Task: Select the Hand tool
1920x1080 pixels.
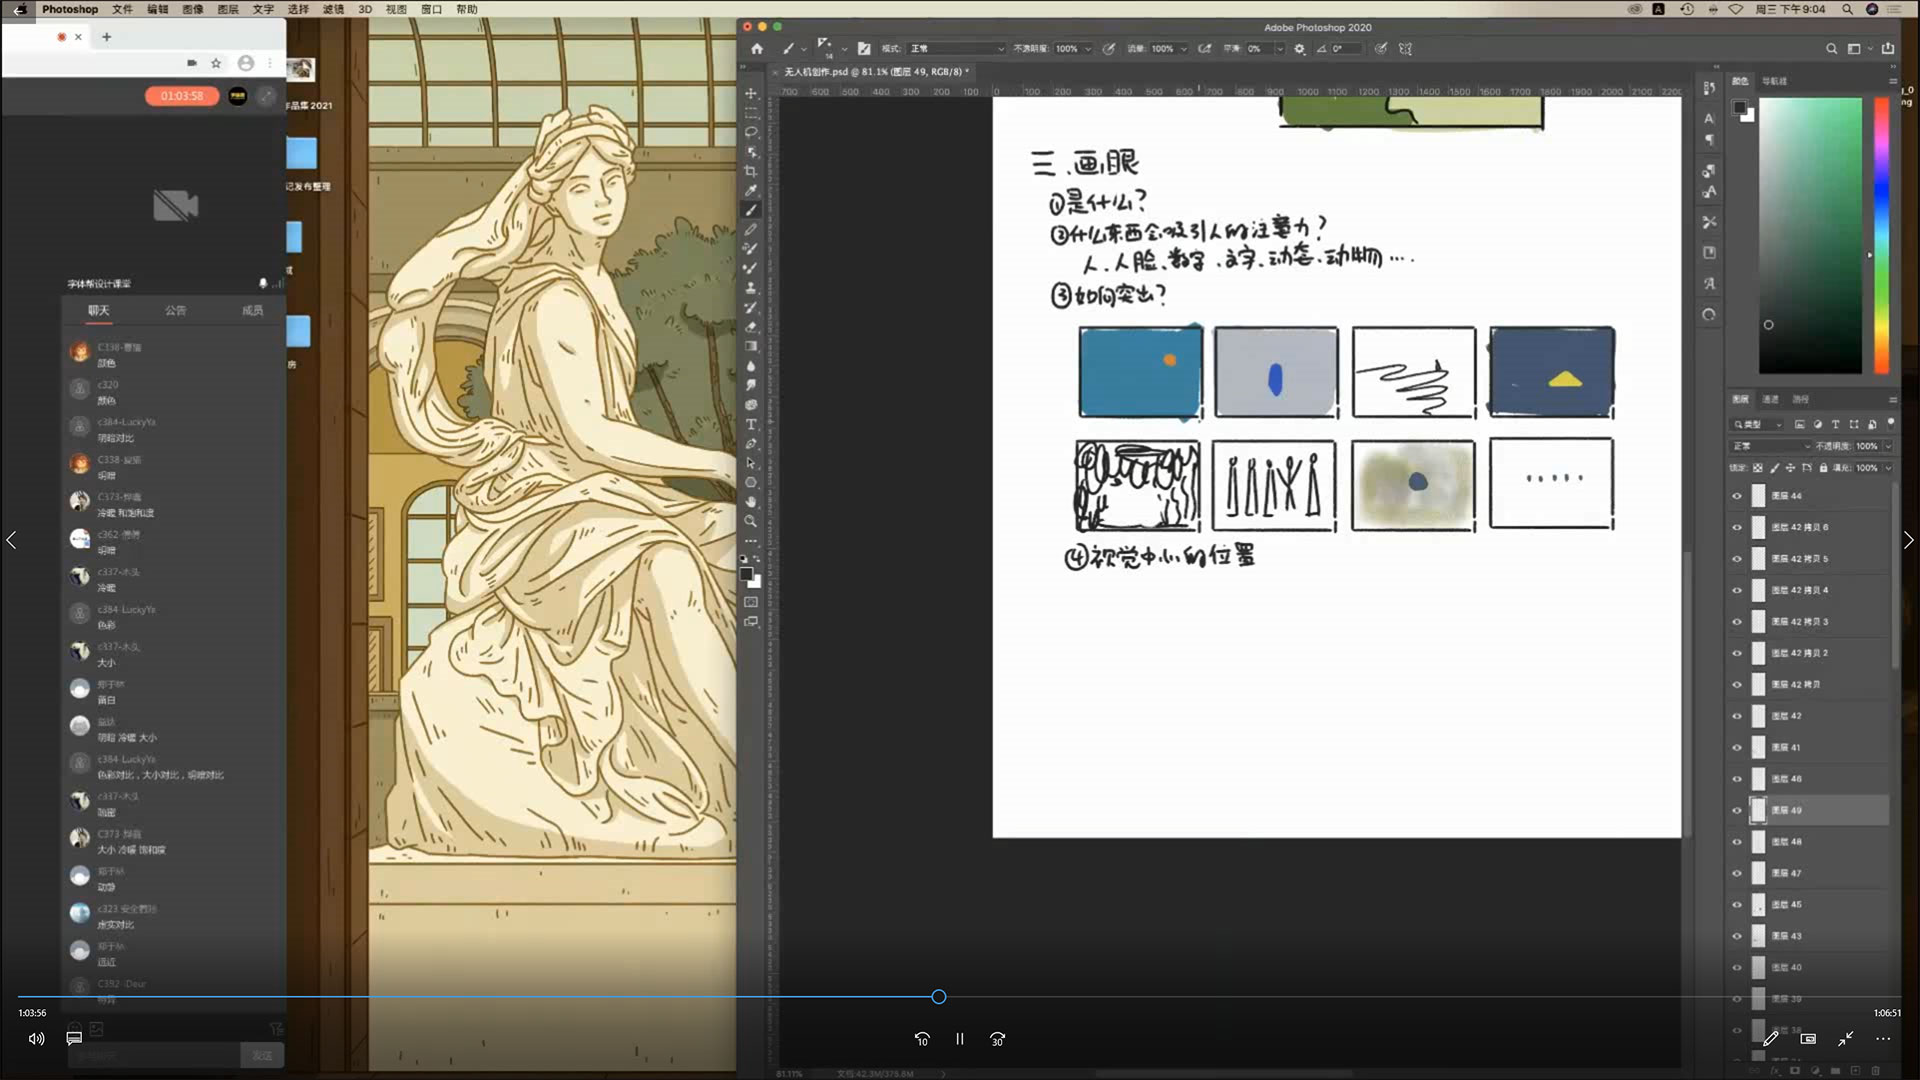Action: point(751,502)
